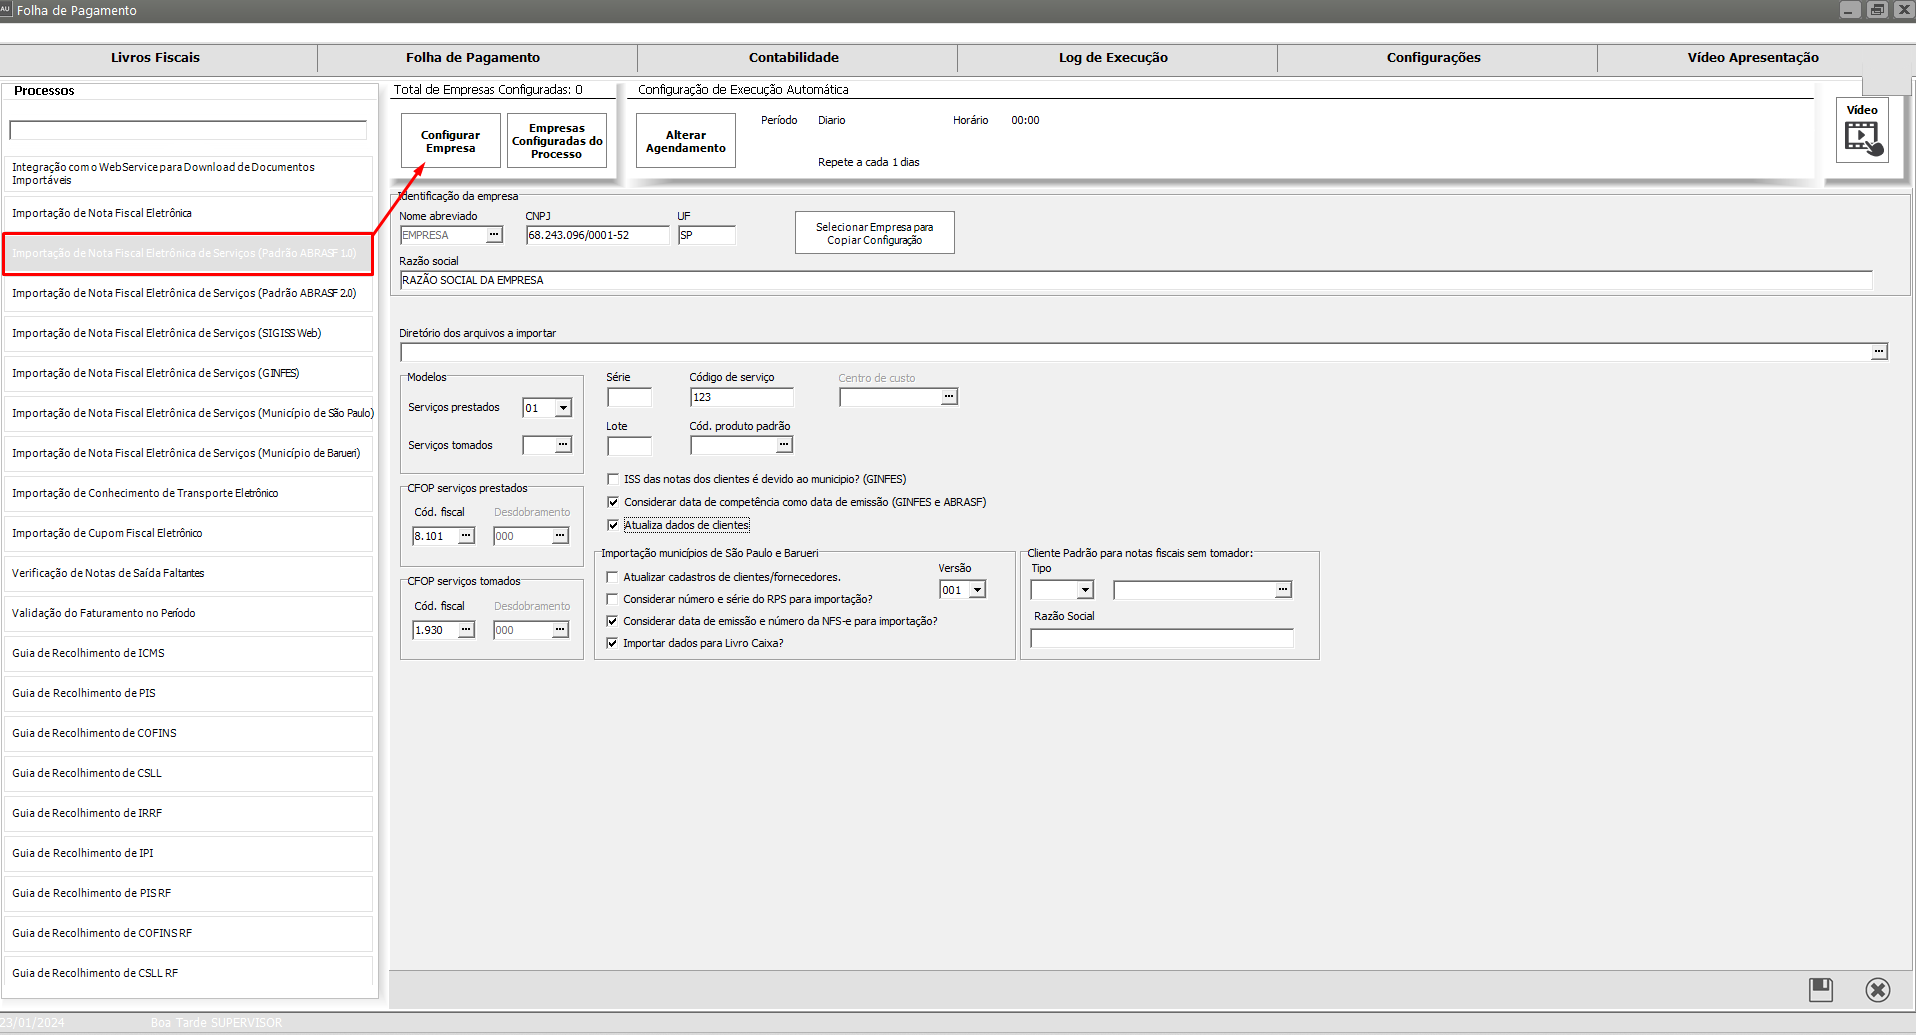Select Importação de Nota Fiscal Eletrônica process
Screen dimensions: 1916x1035
[x=188, y=214]
